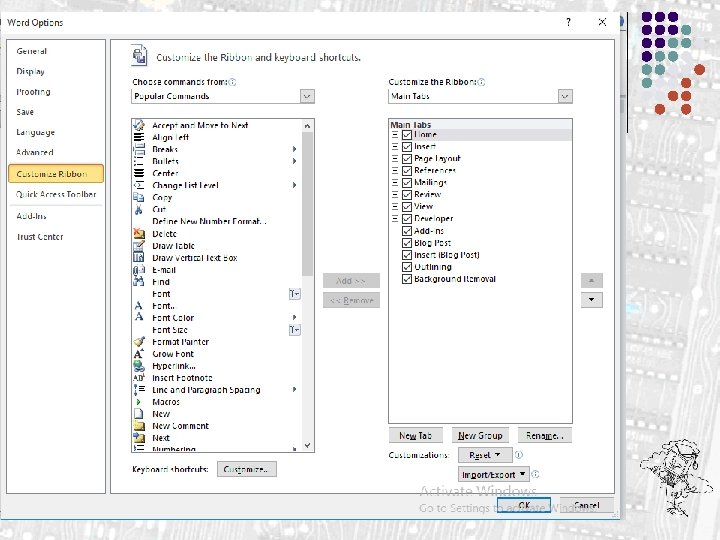
Task: Toggle the Page Layout checkbox
Action: [407, 159]
